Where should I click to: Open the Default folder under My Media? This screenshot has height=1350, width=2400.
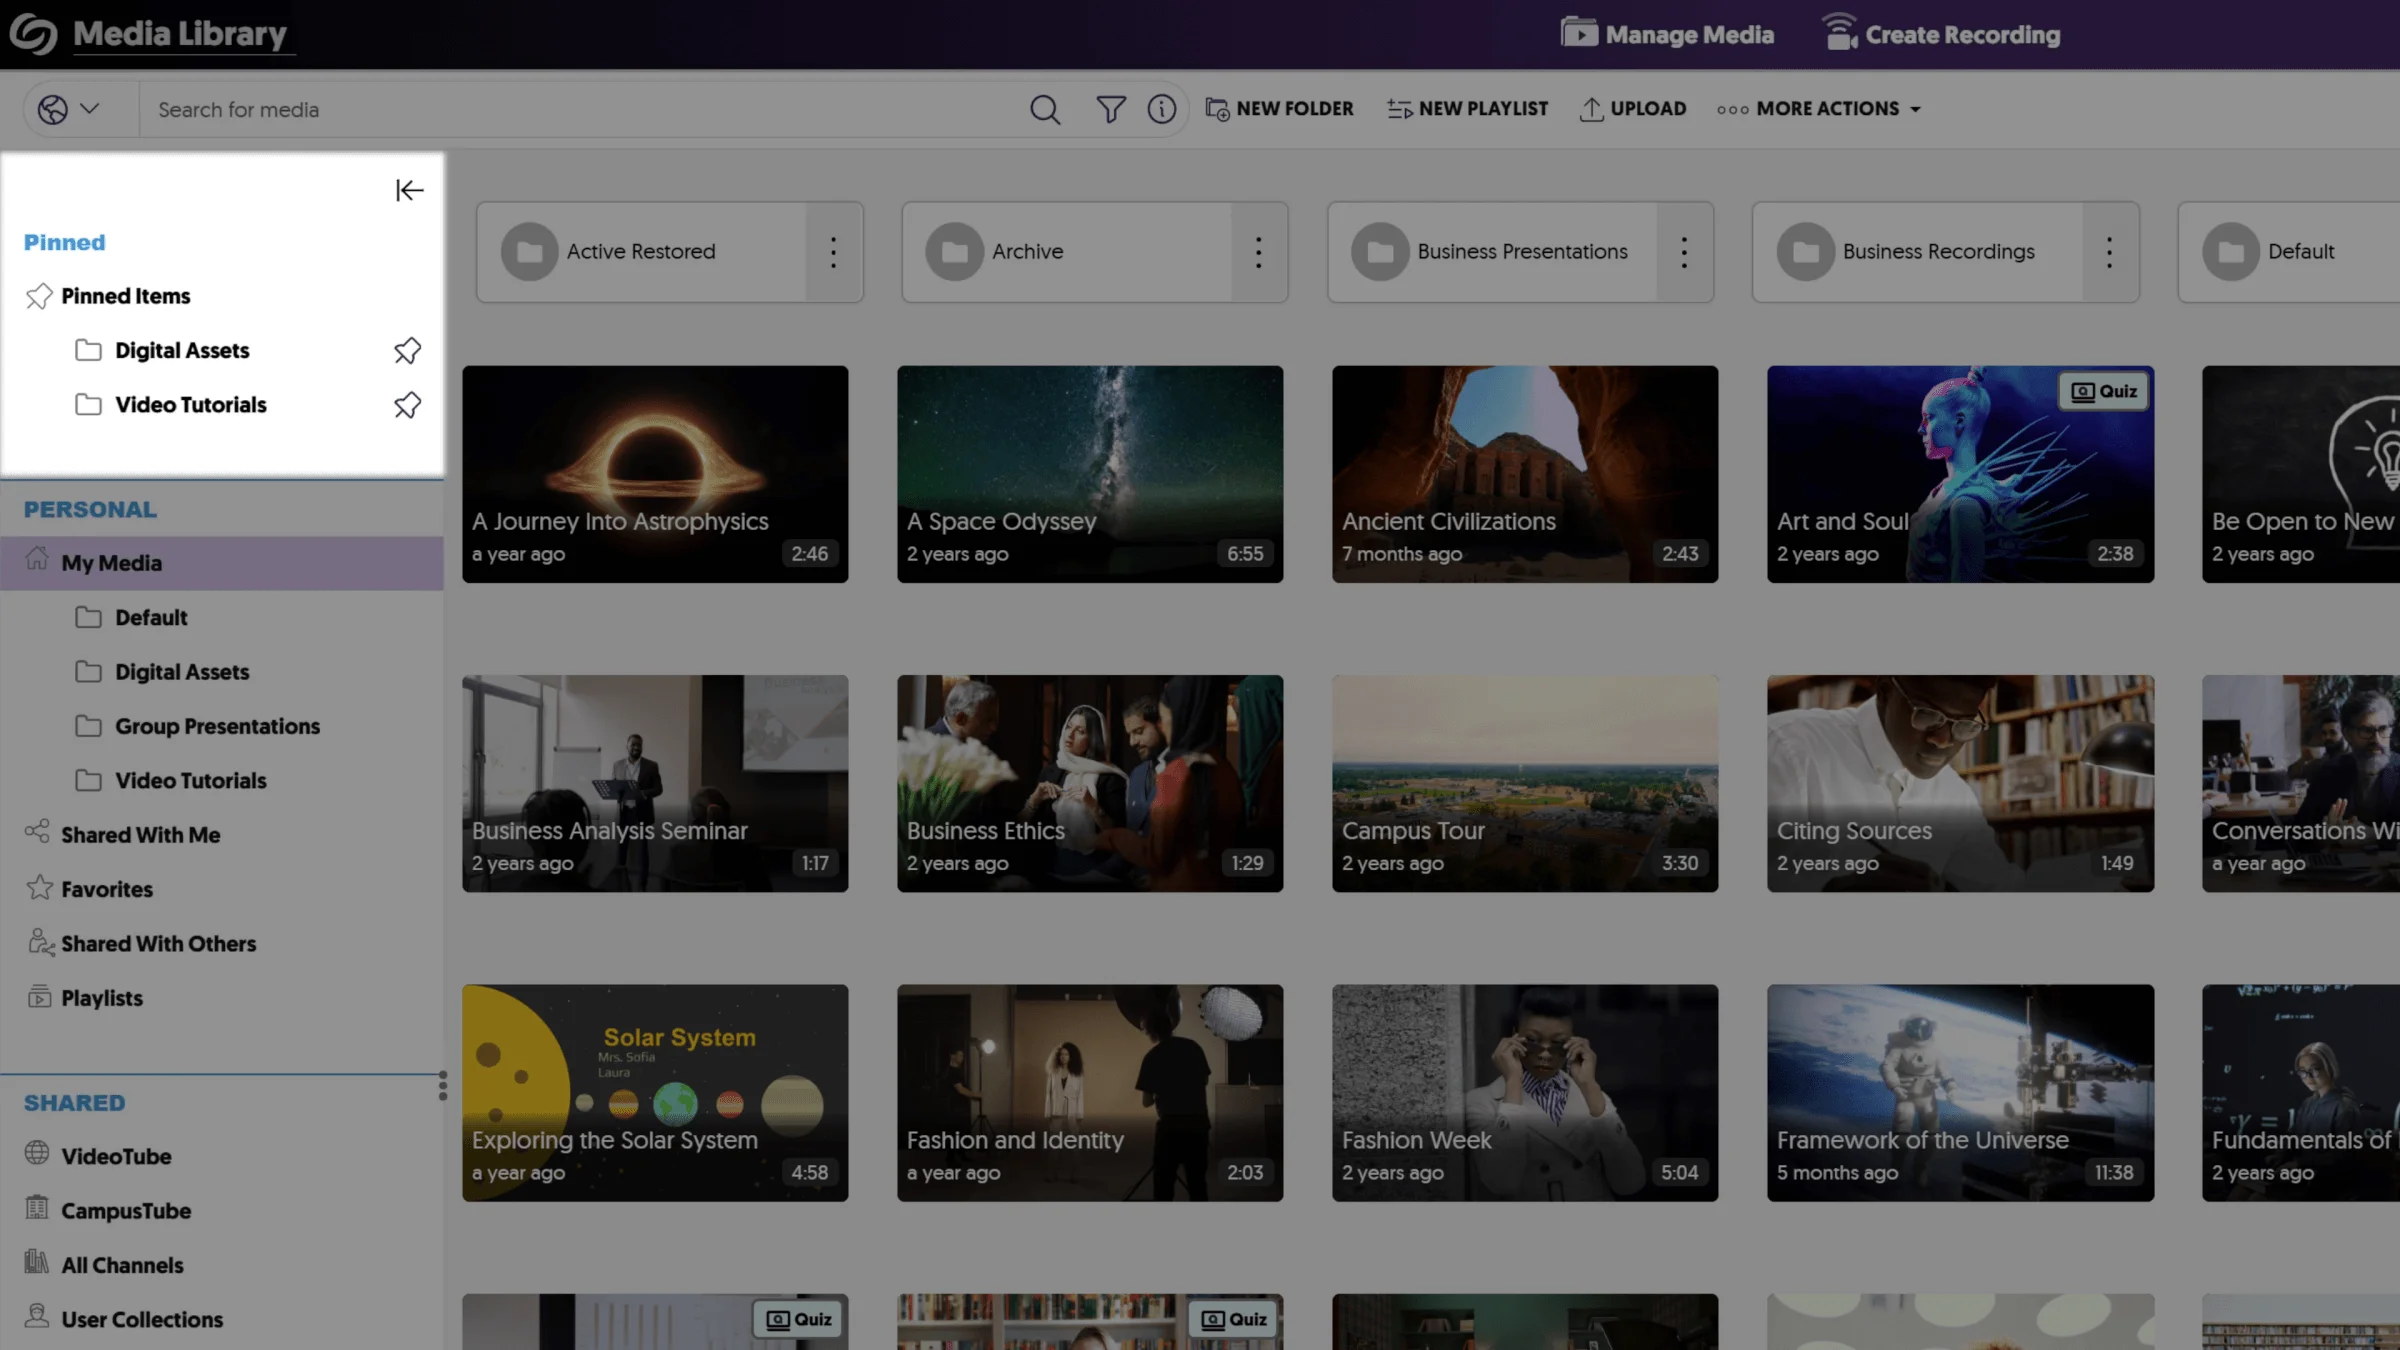click(x=150, y=618)
